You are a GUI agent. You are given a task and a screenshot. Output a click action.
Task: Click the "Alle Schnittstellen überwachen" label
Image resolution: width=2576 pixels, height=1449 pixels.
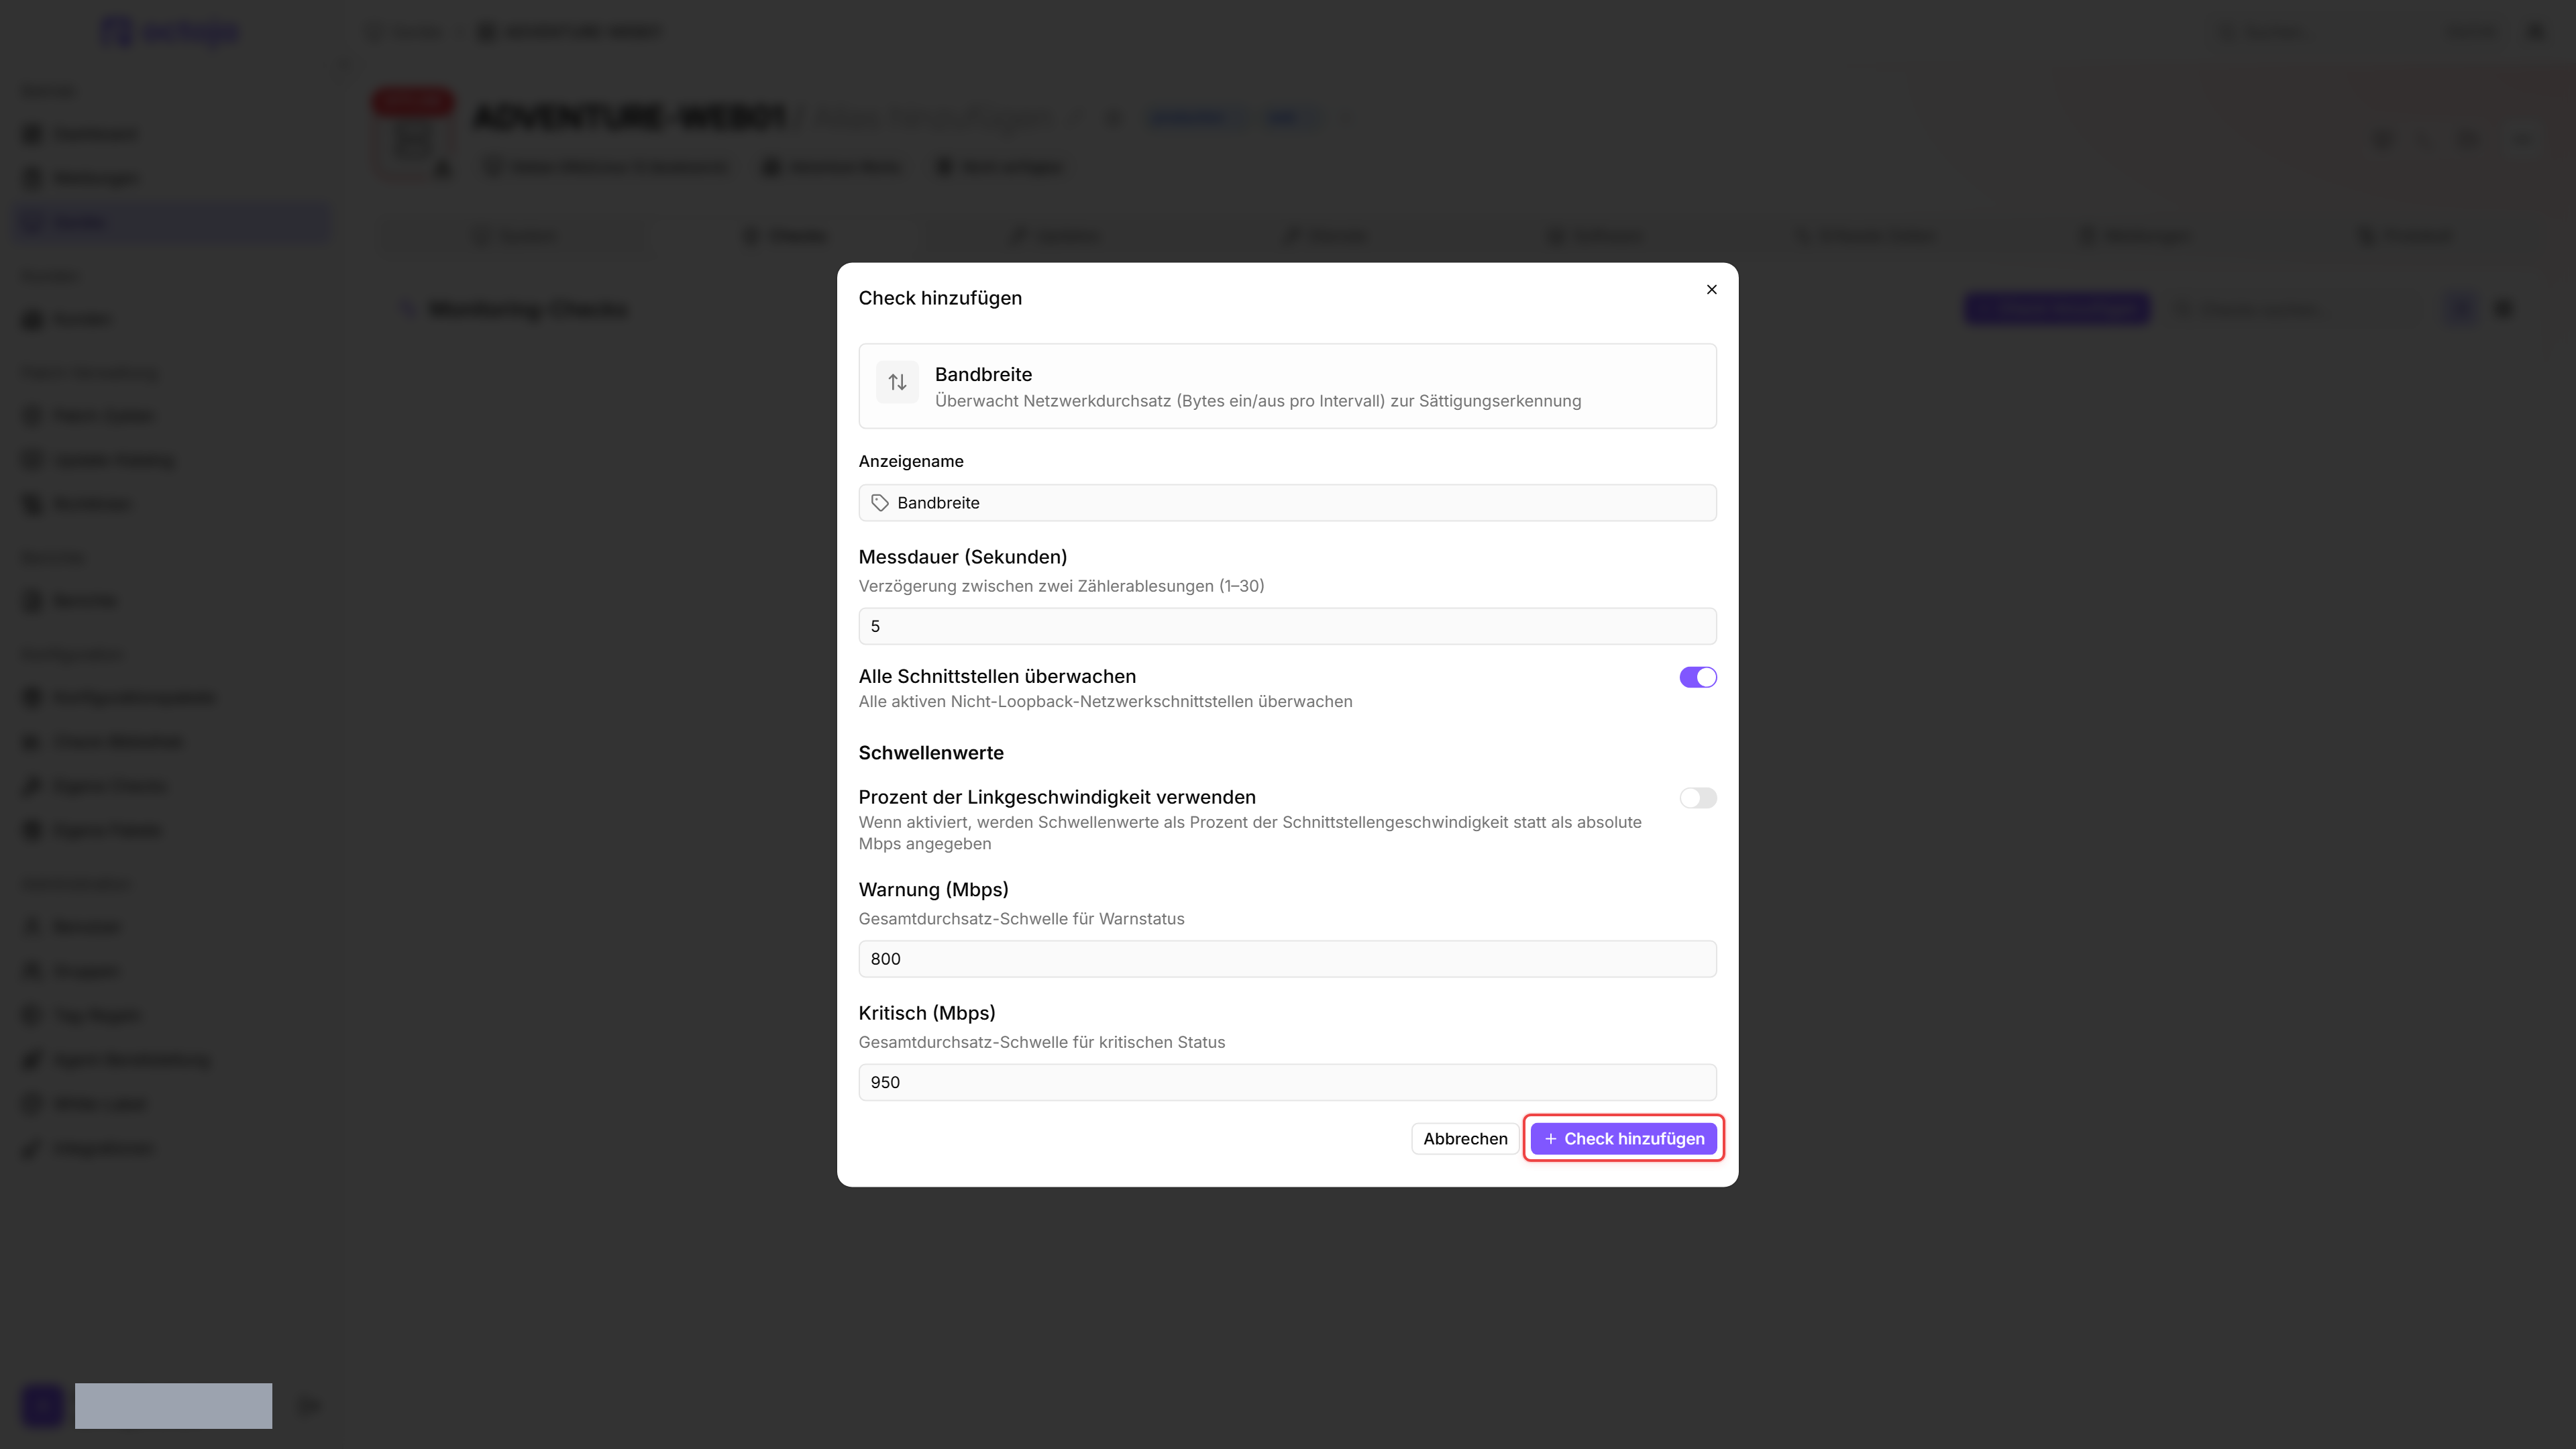997,677
